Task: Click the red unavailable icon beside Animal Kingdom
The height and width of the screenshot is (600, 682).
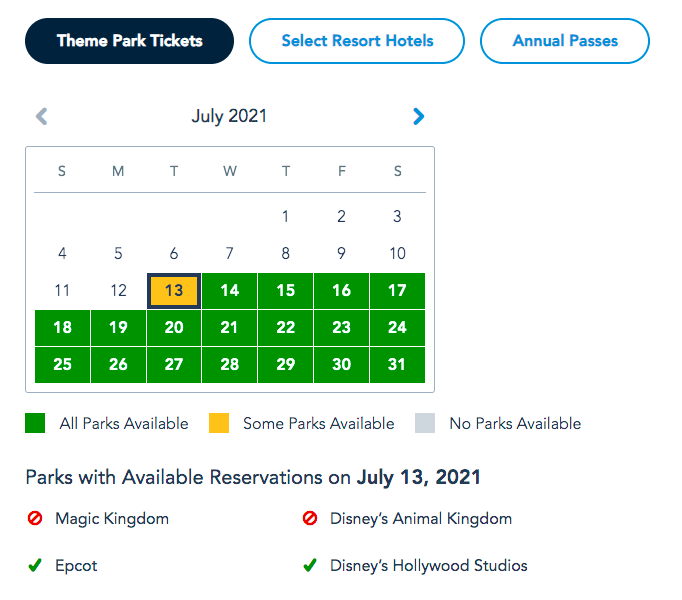Action: pyautogui.click(x=310, y=518)
